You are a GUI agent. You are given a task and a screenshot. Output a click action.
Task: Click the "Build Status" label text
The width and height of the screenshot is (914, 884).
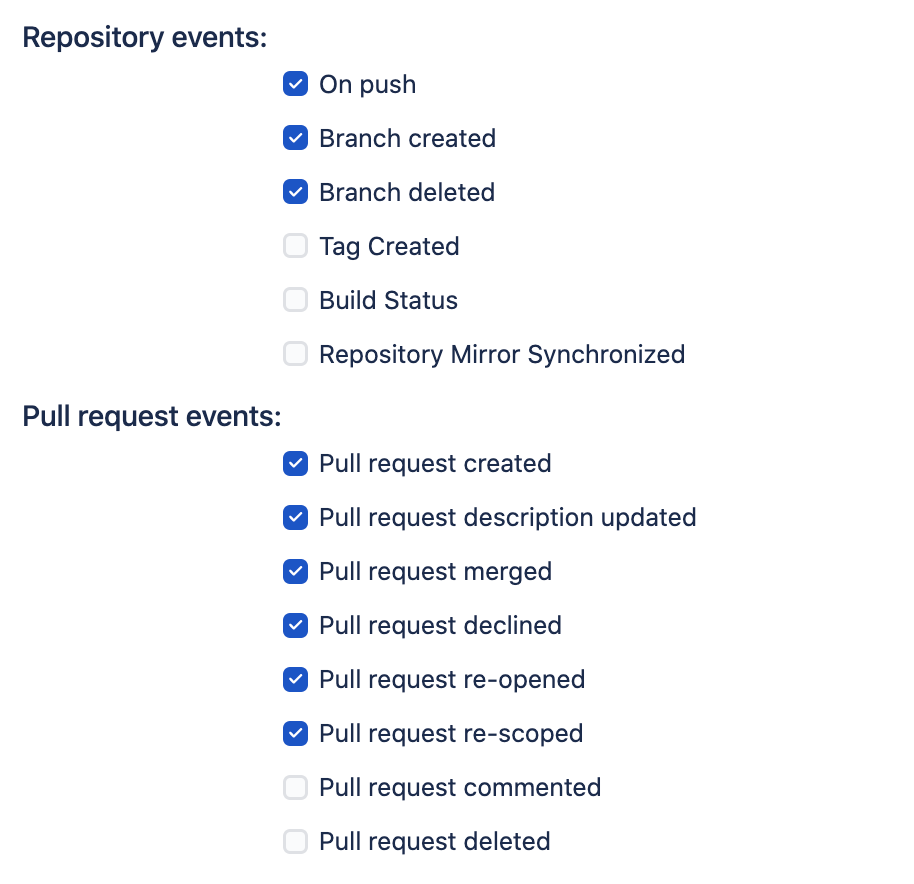coord(388,300)
